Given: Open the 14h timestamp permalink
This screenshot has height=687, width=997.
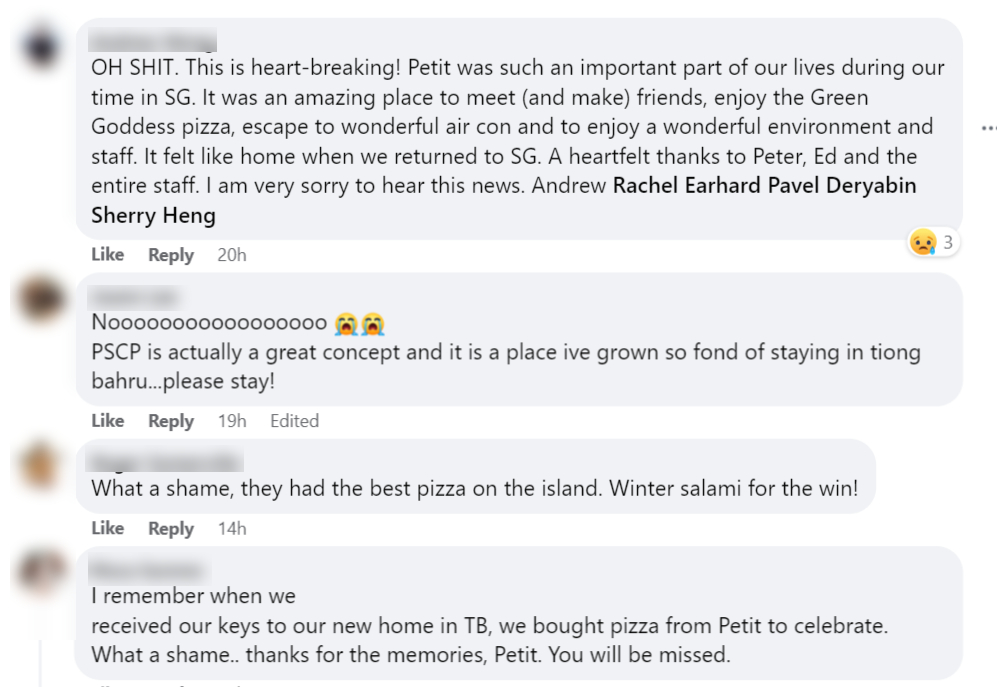Looking at the screenshot, I should pyautogui.click(x=232, y=528).
